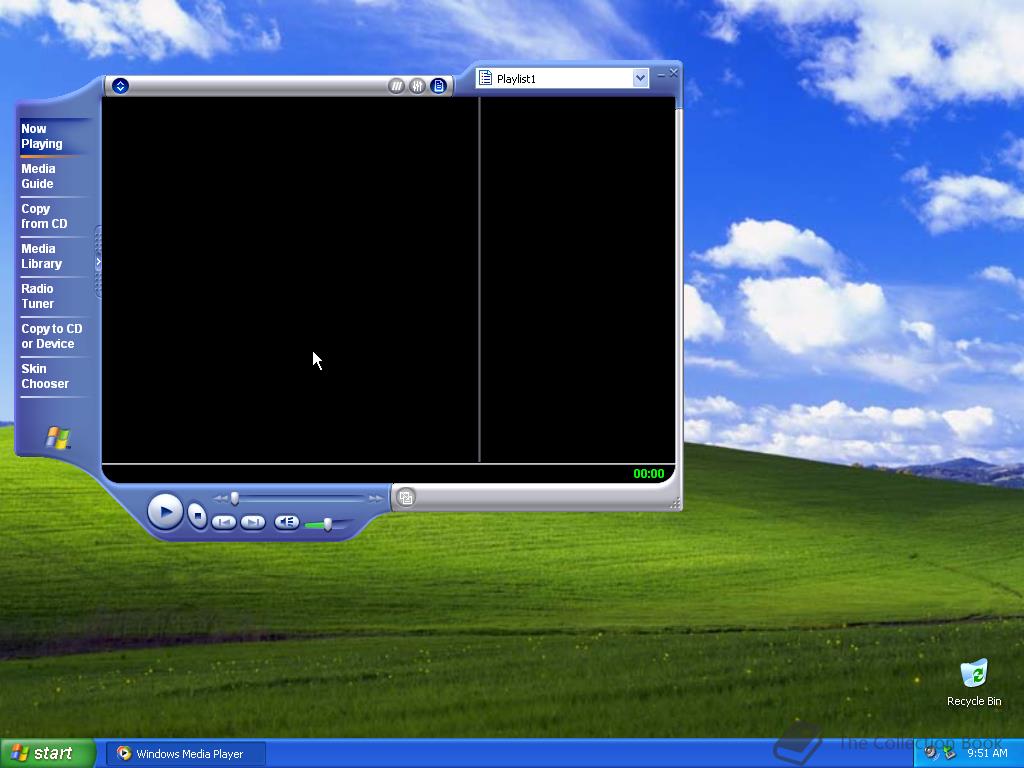Open the Start menu
The image size is (1024, 768).
pyautogui.click(x=48, y=754)
